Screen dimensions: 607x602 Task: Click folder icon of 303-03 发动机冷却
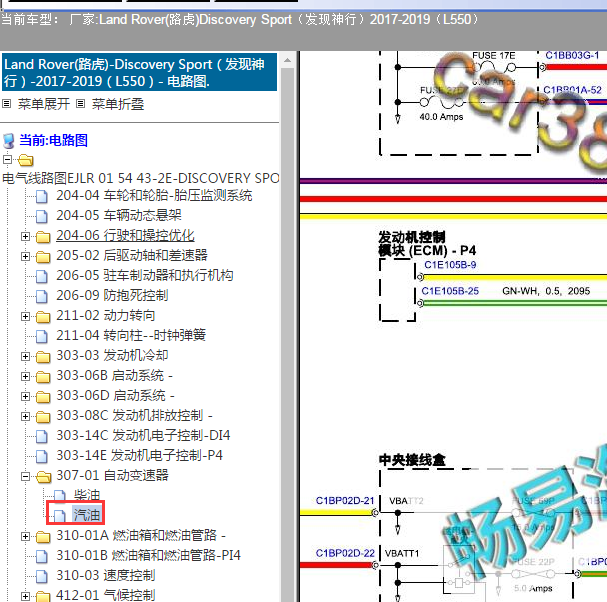(x=43, y=357)
